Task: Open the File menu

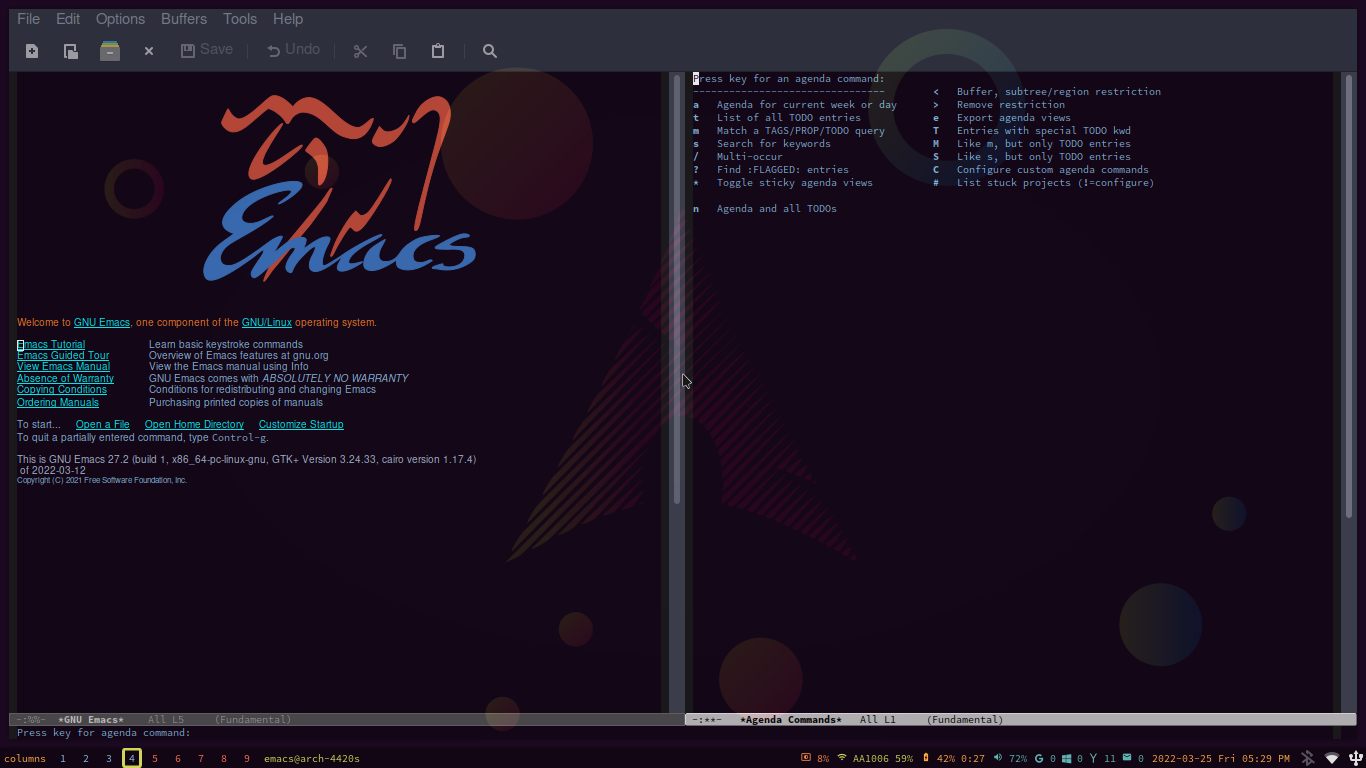Action: pos(28,19)
